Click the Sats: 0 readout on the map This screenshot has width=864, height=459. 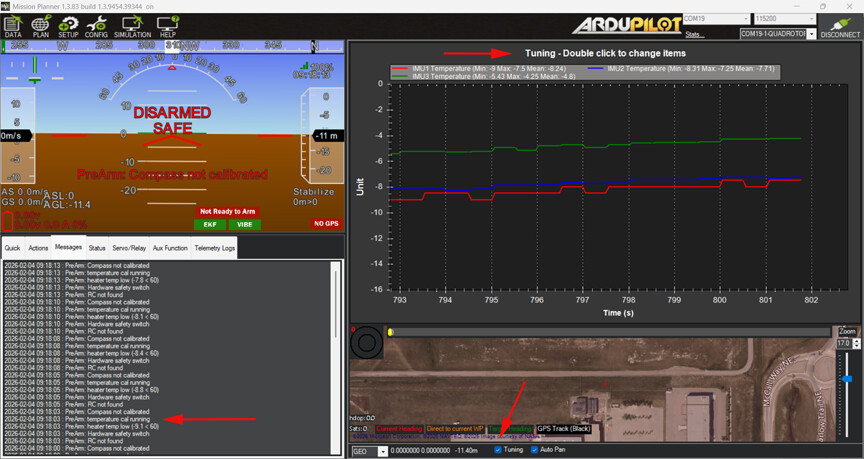tap(359, 429)
